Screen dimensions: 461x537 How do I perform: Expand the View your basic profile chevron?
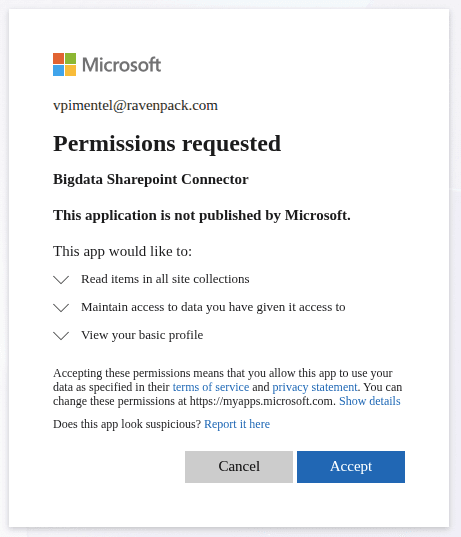(x=61, y=336)
